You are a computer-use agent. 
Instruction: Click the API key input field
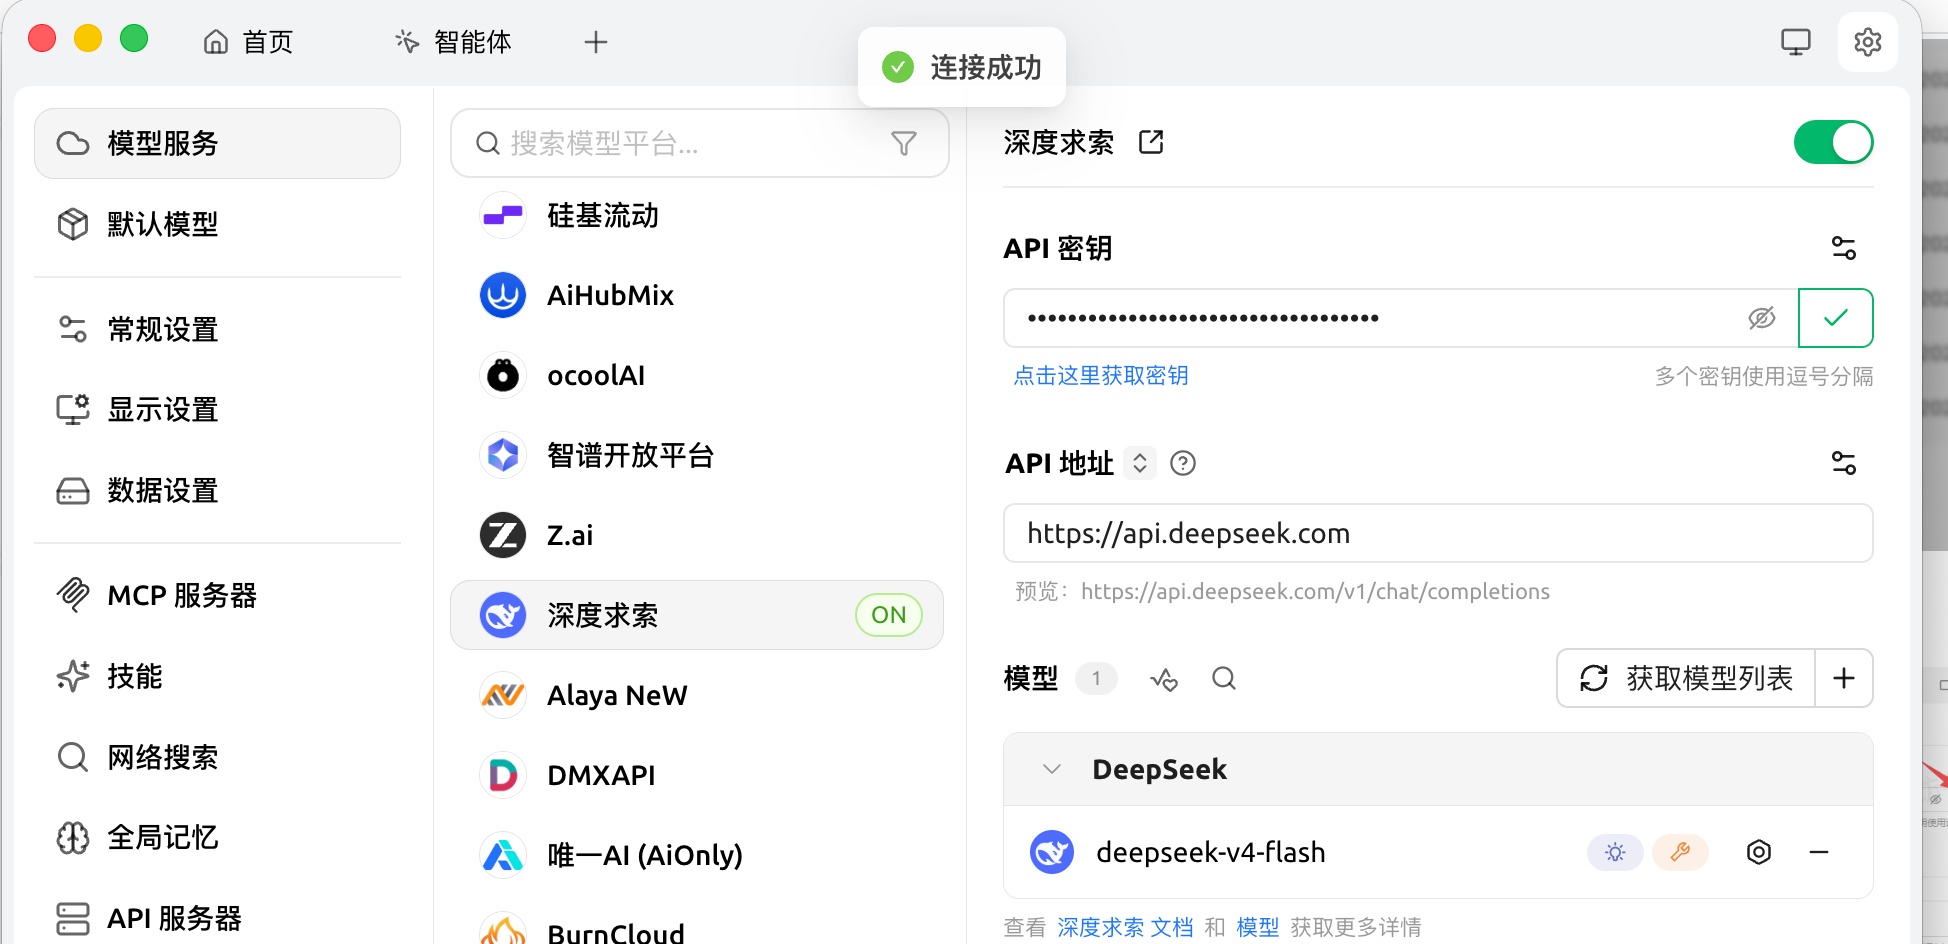point(1400,318)
